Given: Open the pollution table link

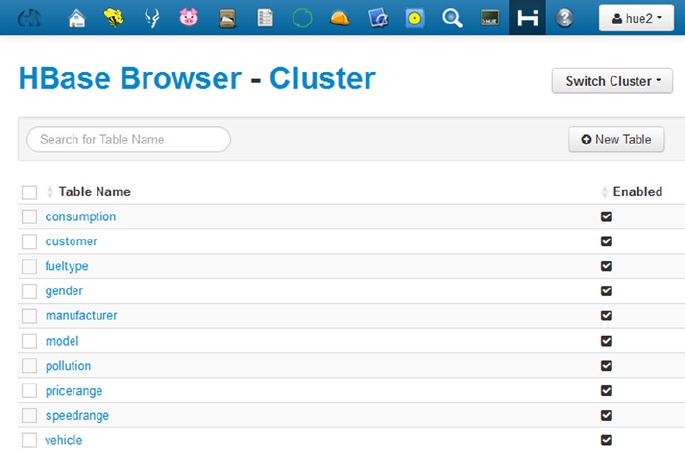Looking at the screenshot, I should point(69,366).
